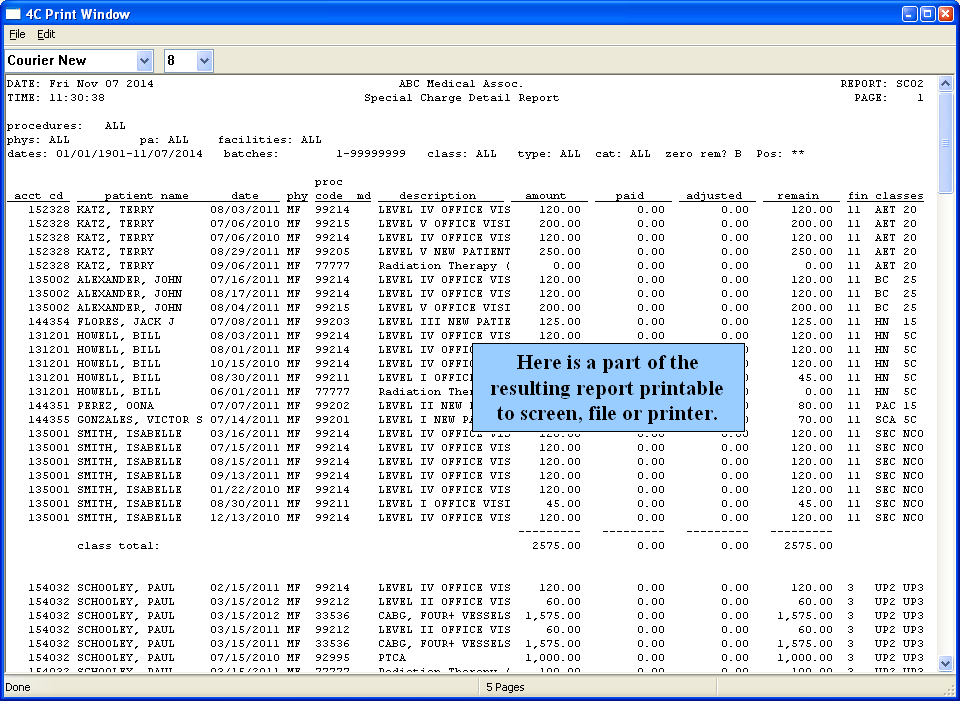Click the date '09/06/2011'

click(245, 266)
